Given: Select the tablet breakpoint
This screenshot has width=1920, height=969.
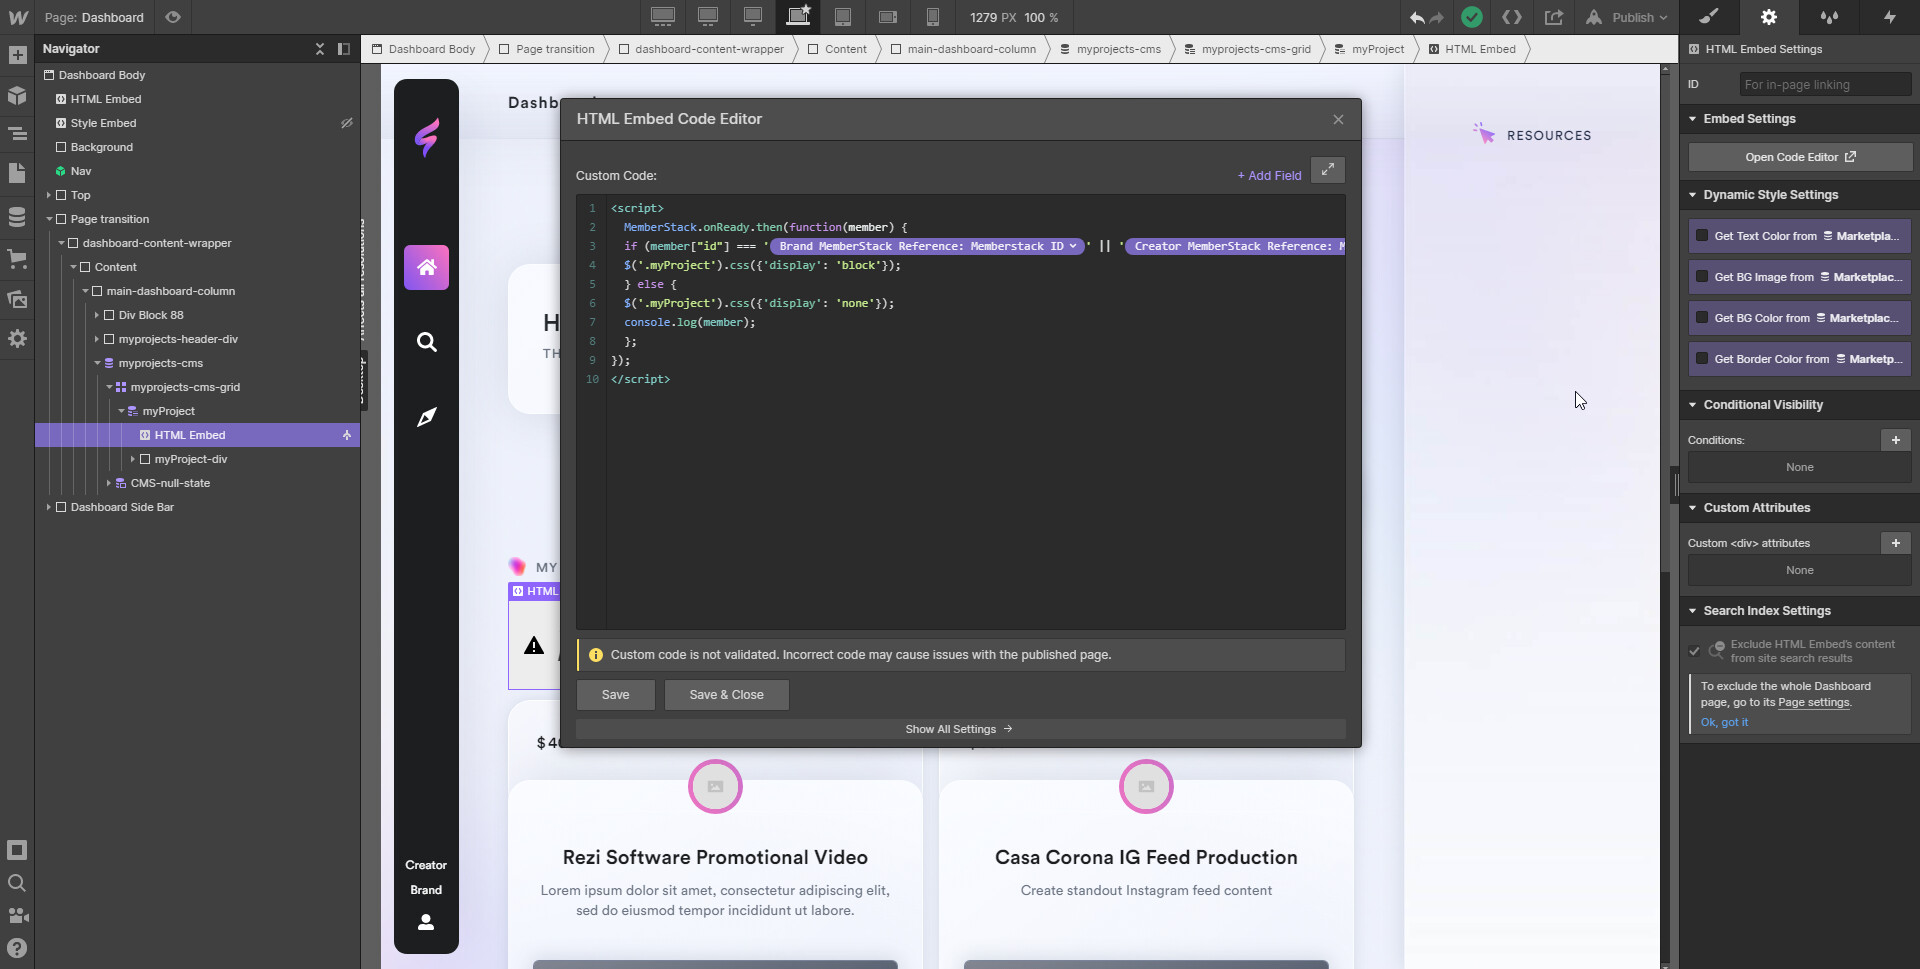Looking at the screenshot, I should point(843,17).
